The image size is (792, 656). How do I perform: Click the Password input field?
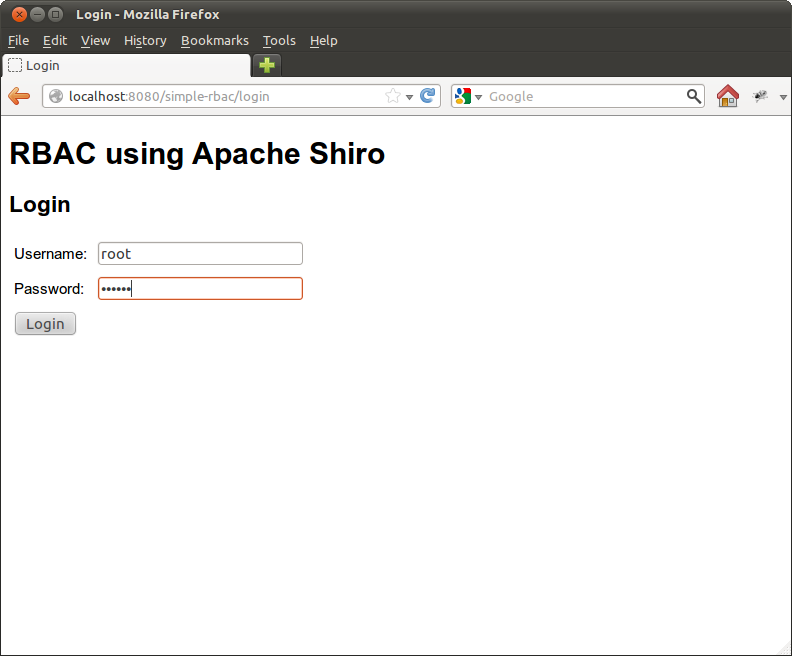[200, 289]
